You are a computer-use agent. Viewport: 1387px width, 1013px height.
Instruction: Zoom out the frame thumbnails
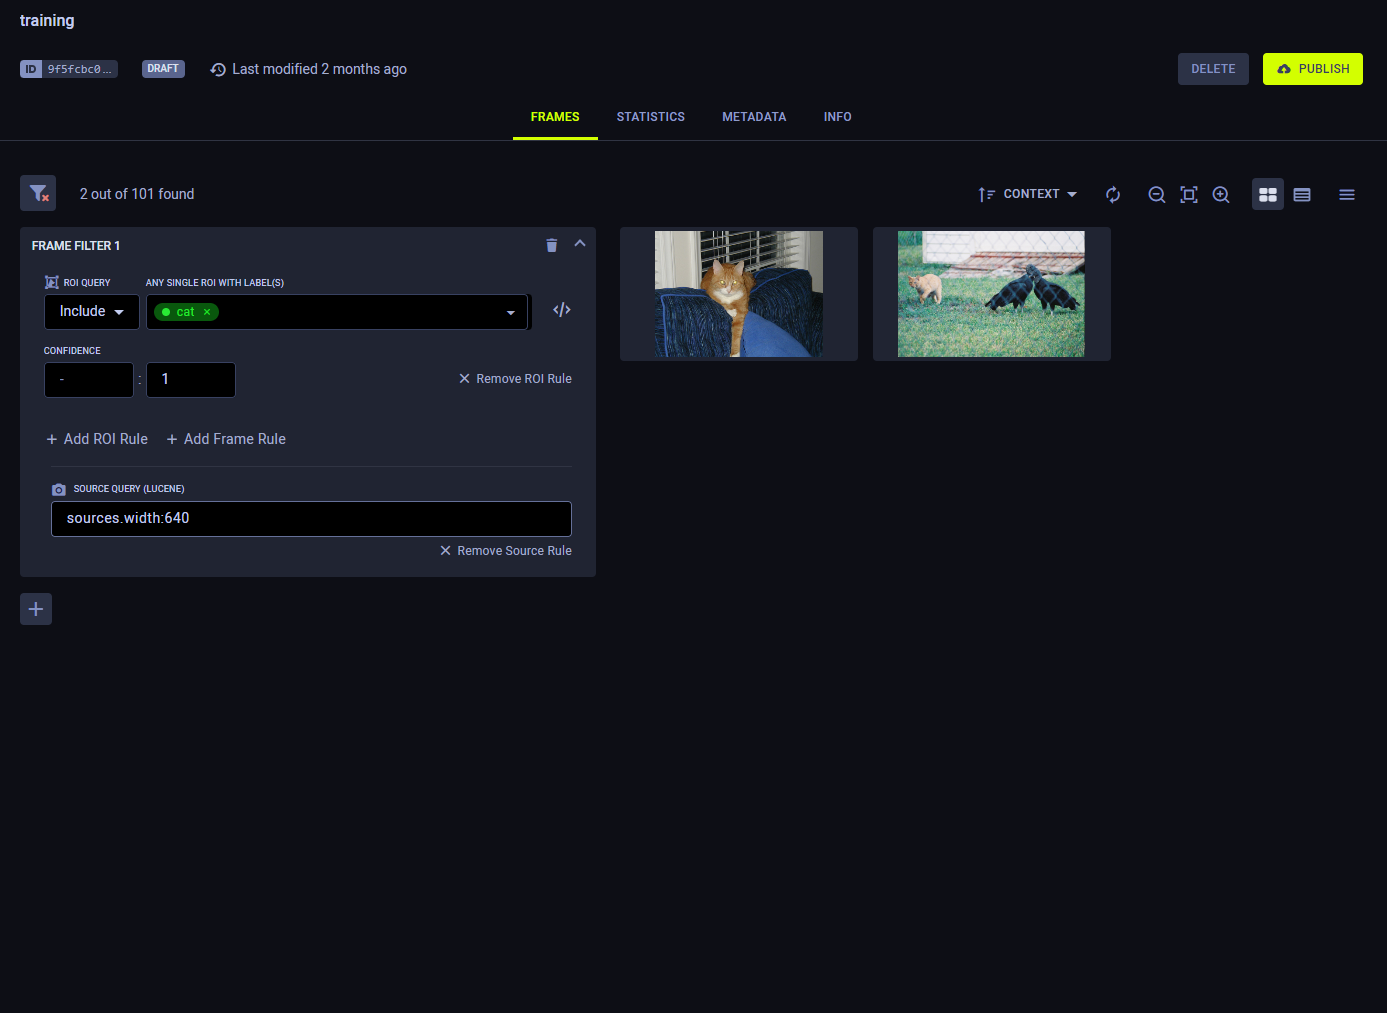pyautogui.click(x=1157, y=195)
